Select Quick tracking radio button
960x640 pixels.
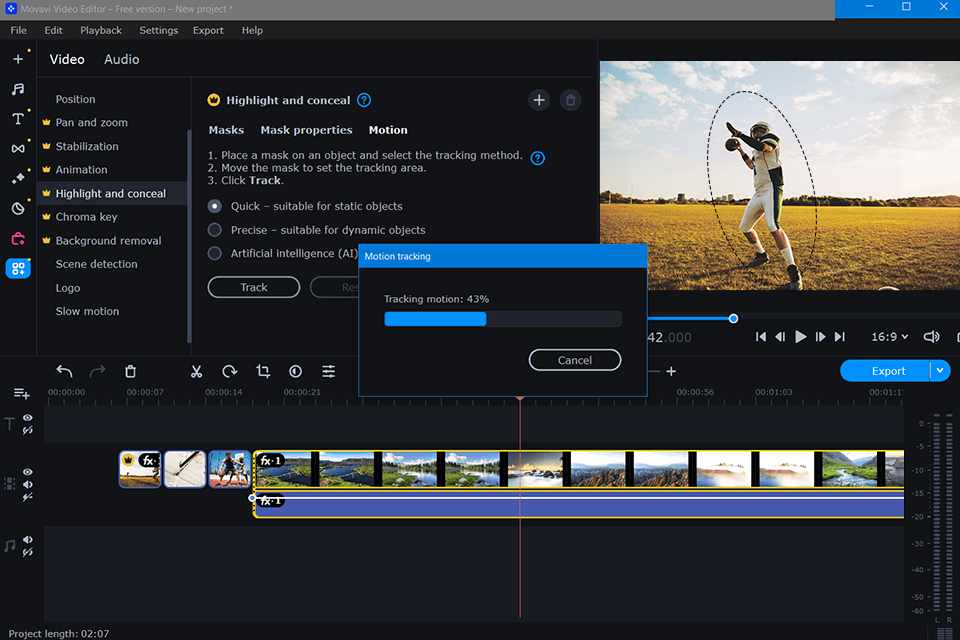click(x=215, y=206)
